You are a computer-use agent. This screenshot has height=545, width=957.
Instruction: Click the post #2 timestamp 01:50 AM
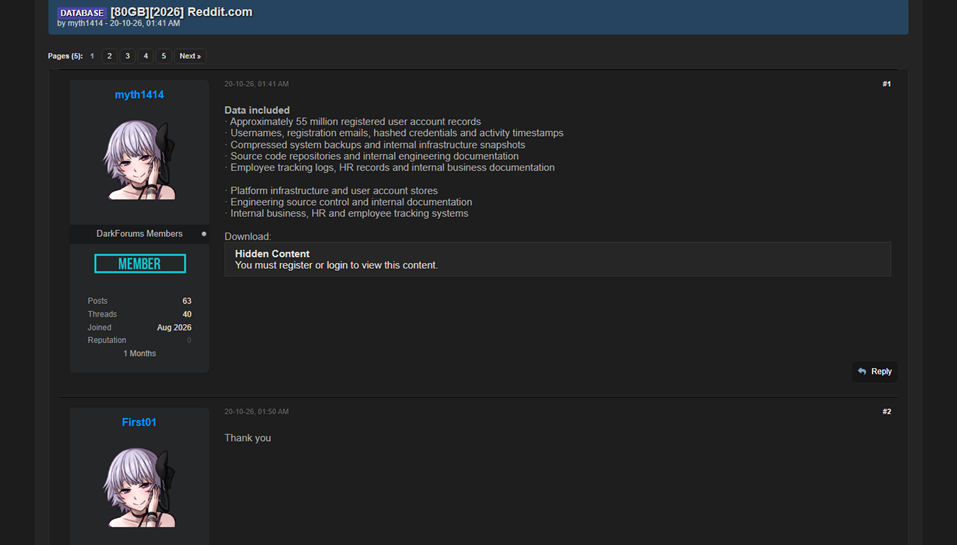(256, 412)
